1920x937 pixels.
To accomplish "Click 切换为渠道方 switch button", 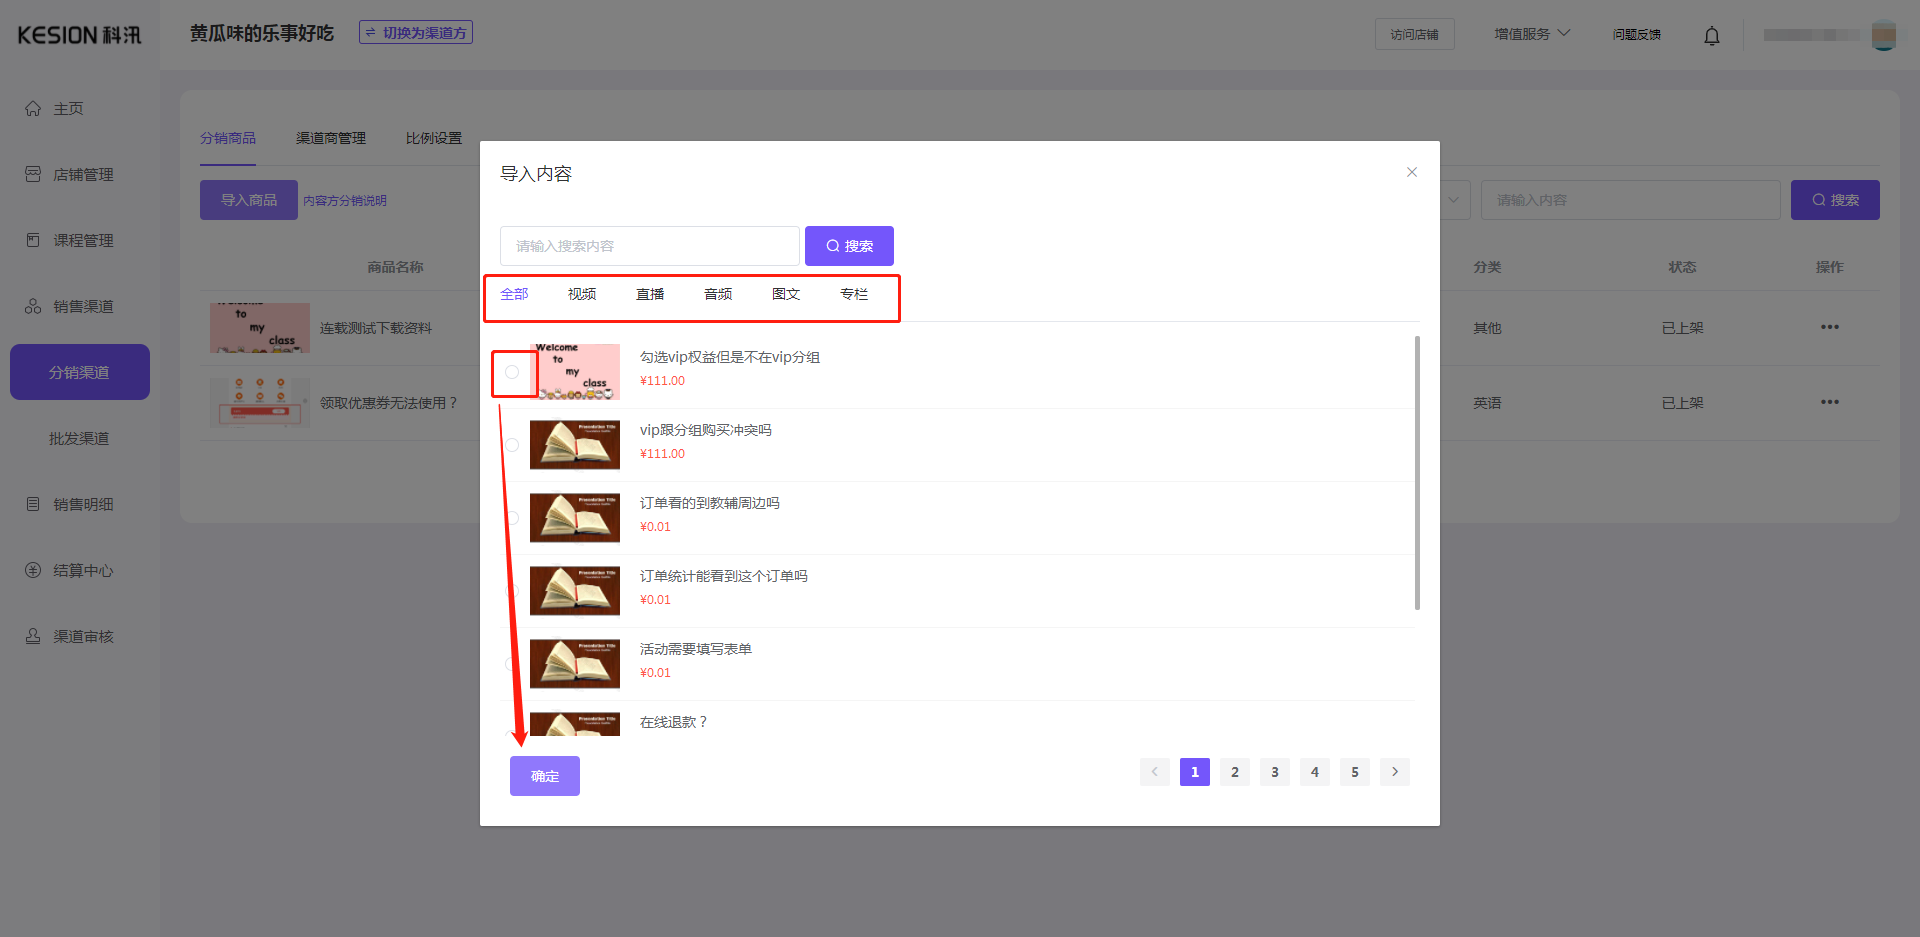I will (x=416, y=33).
